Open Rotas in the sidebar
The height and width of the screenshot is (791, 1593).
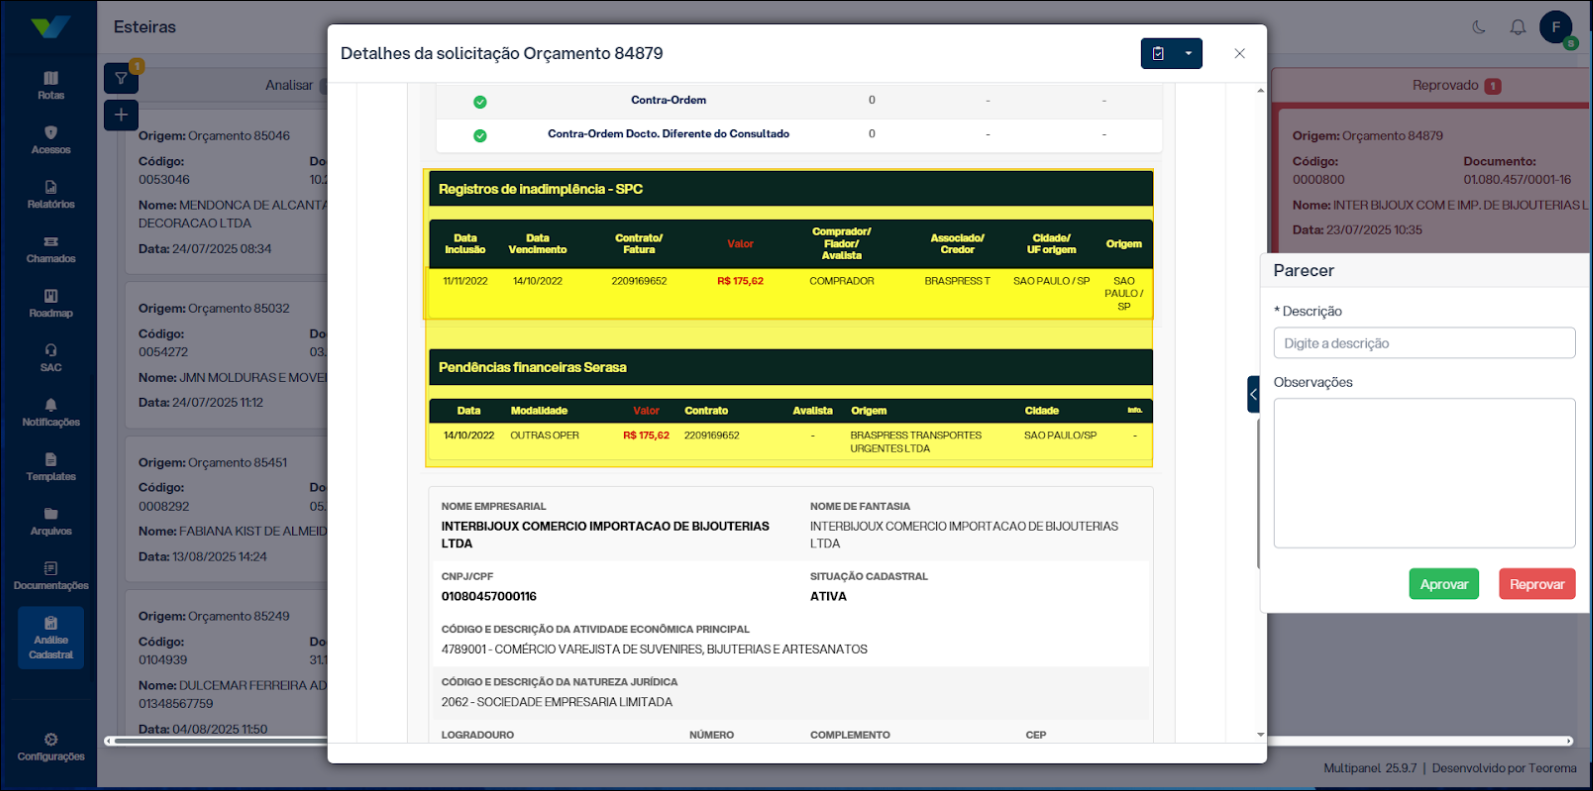tap(51, 85)
